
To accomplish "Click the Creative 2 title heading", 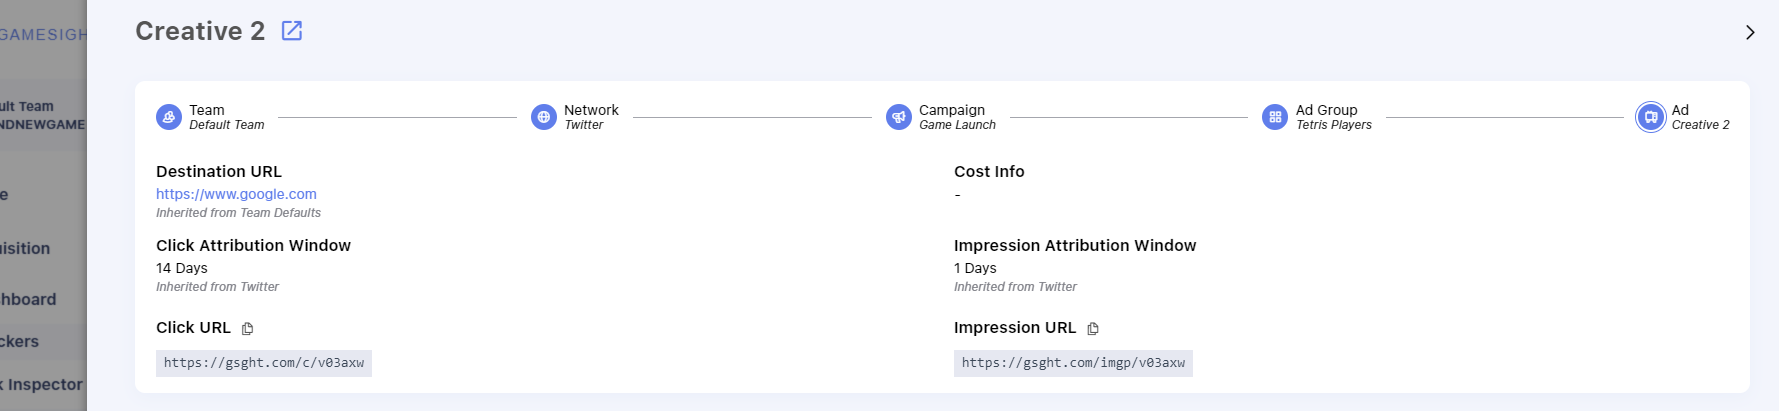I will [x=200, y=31].
